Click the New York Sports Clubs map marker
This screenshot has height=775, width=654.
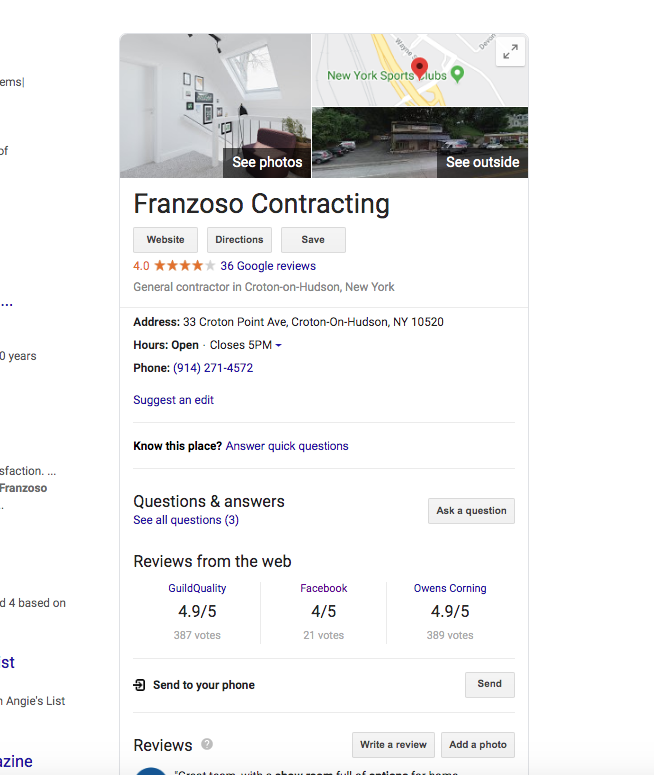click(x=457, y=74)
